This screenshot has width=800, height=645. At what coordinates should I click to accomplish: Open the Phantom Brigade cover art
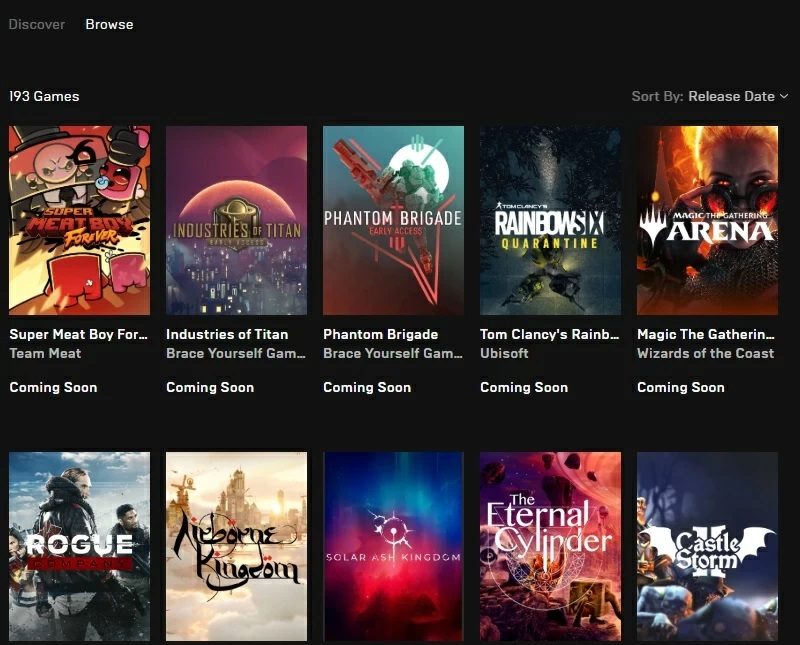pos(393,220)
